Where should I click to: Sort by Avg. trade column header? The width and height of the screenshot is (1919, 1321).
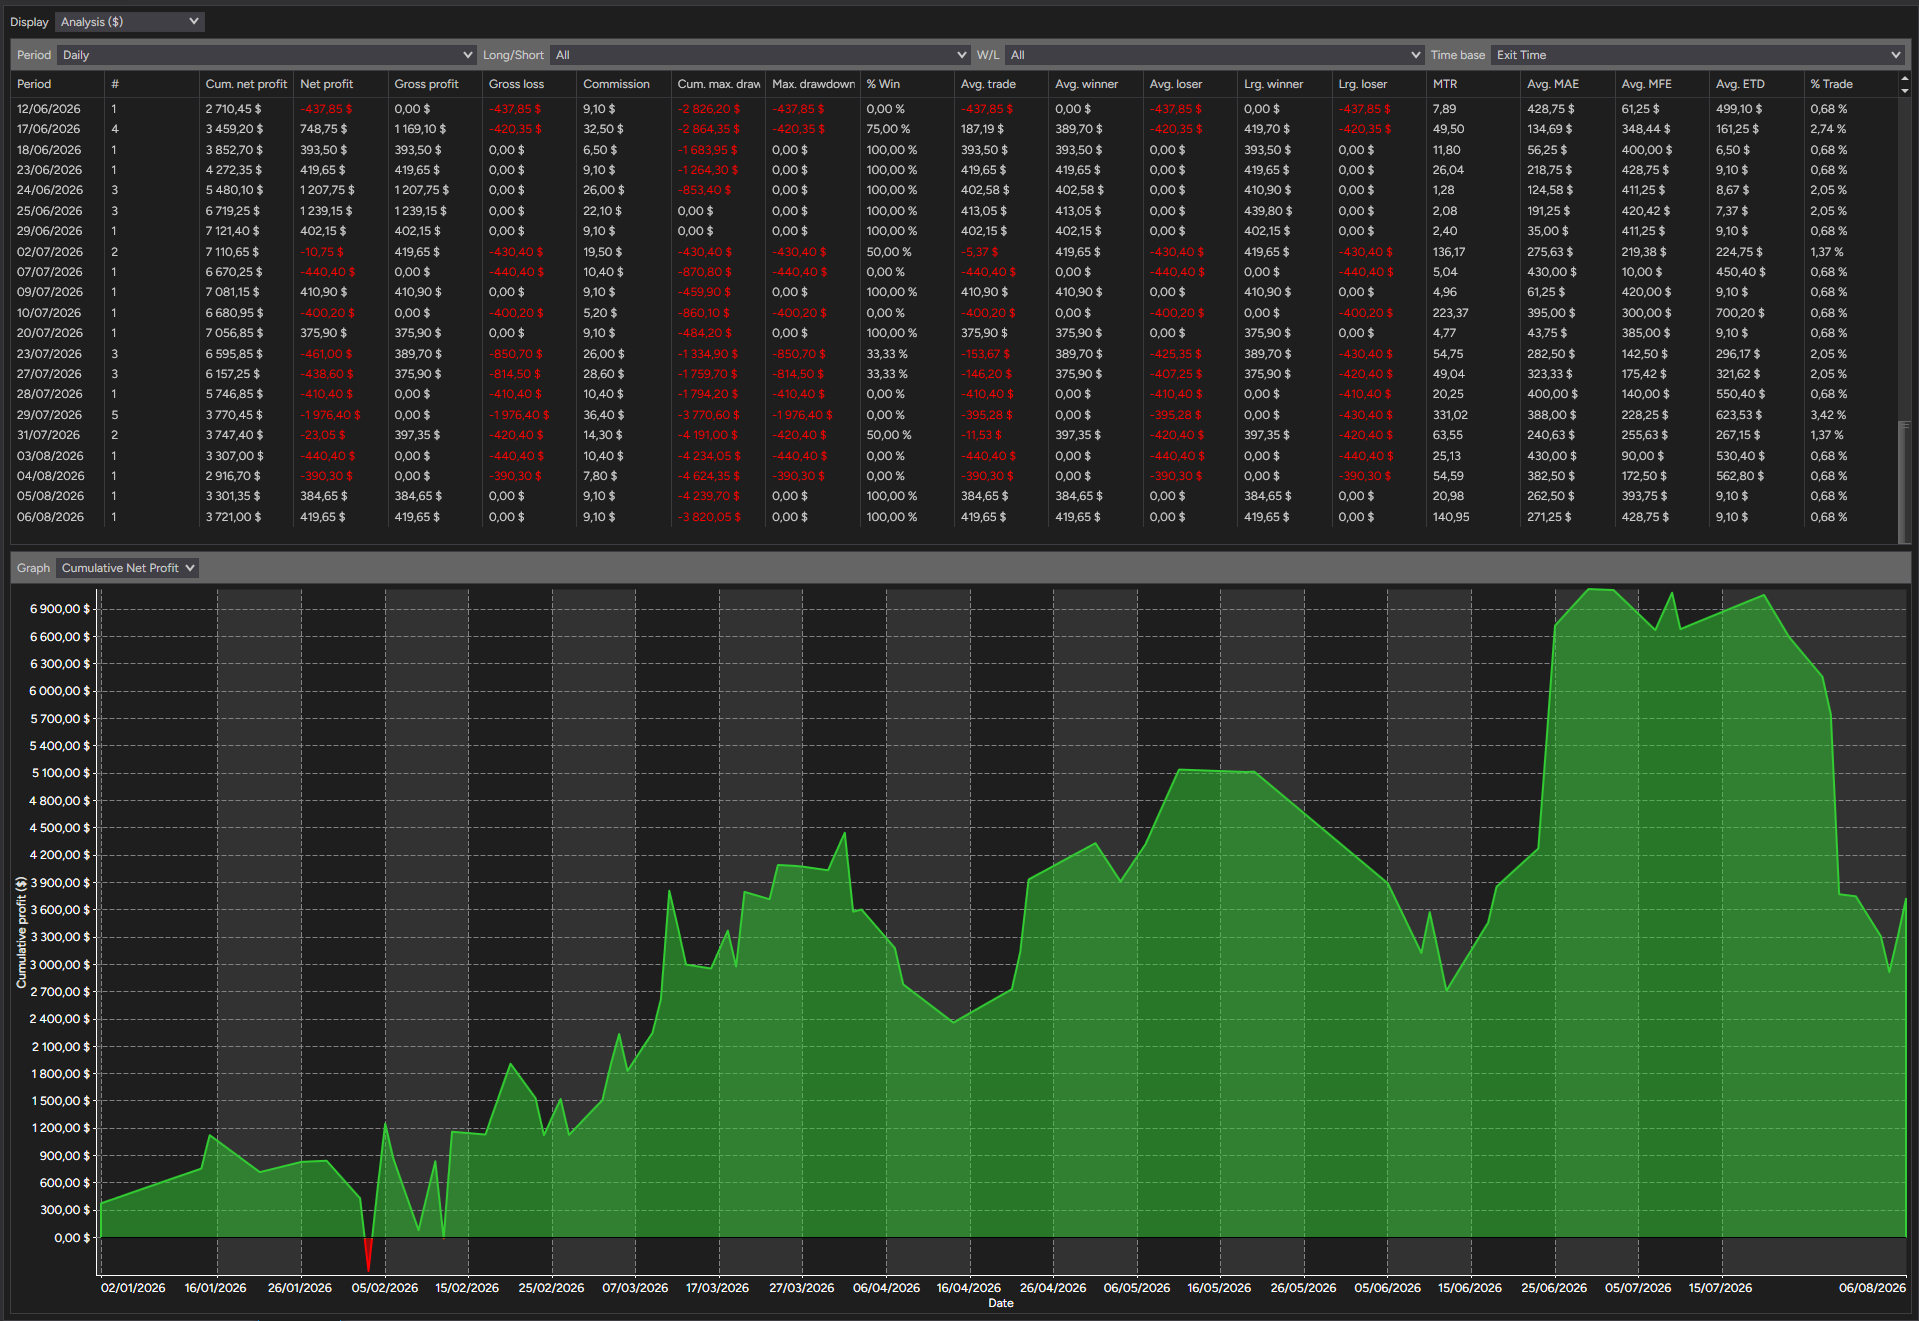[1001, 84]
